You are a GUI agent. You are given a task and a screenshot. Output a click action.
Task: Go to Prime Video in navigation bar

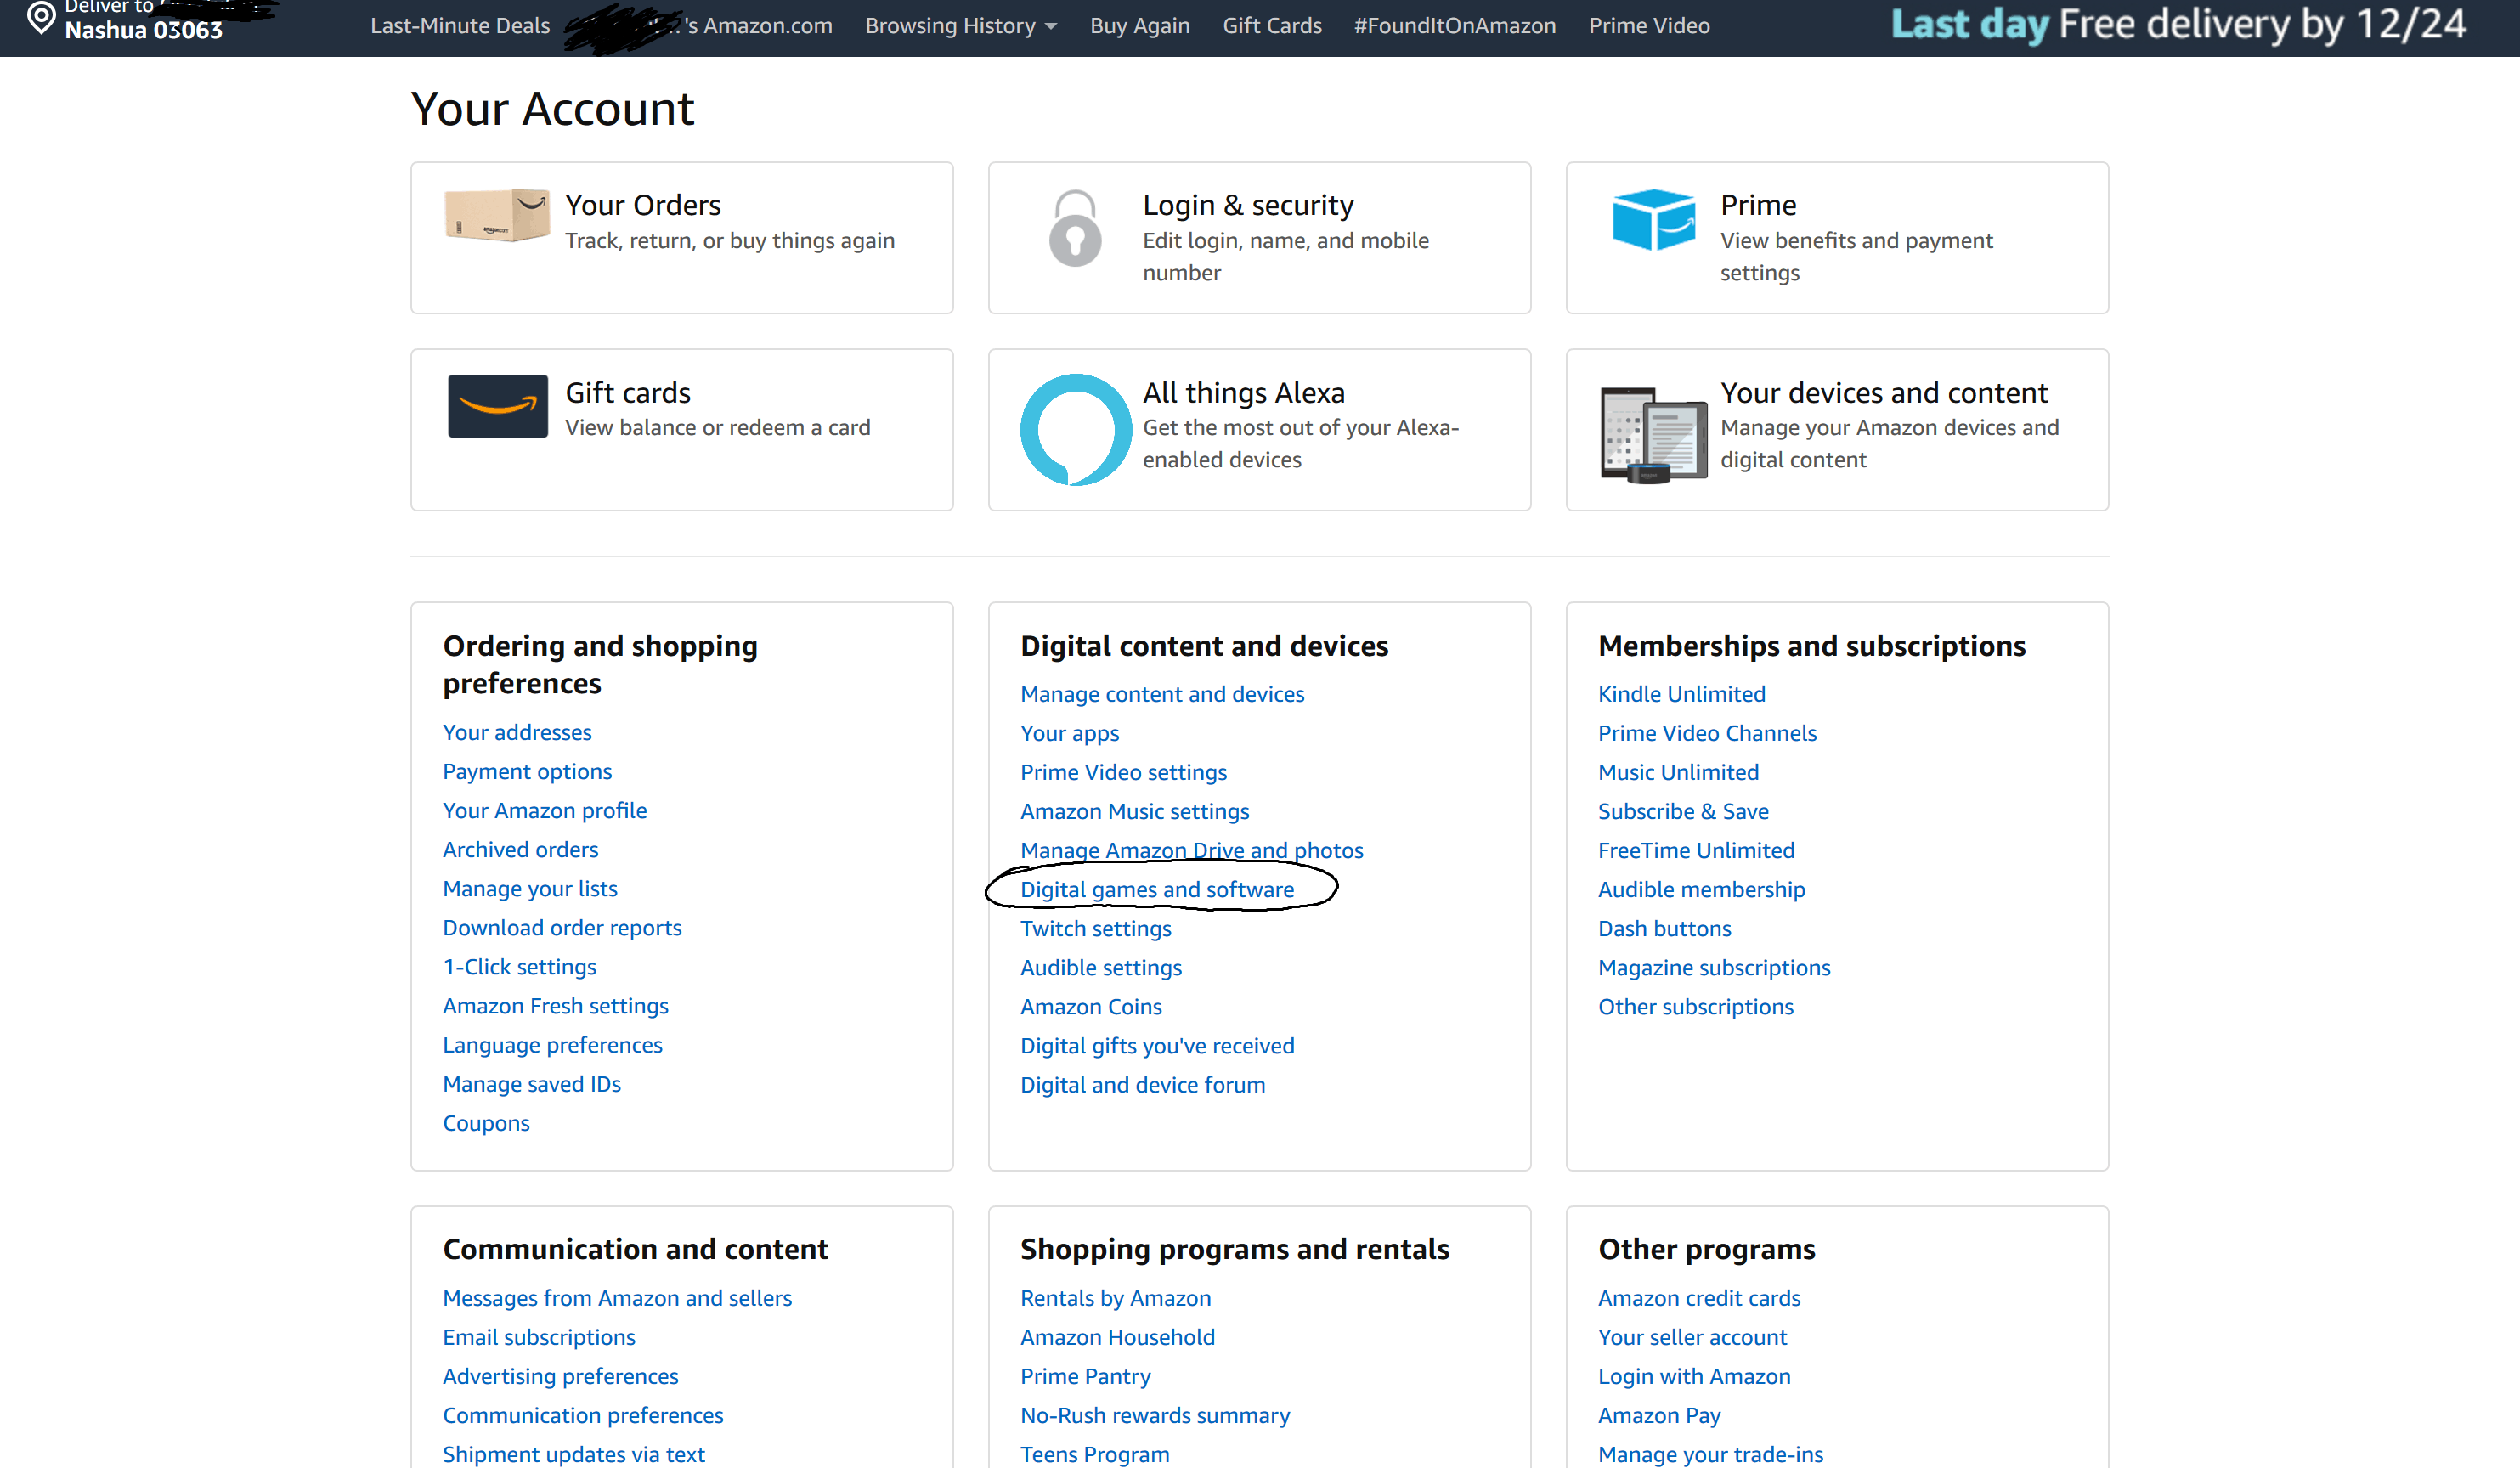[1649, 26]
